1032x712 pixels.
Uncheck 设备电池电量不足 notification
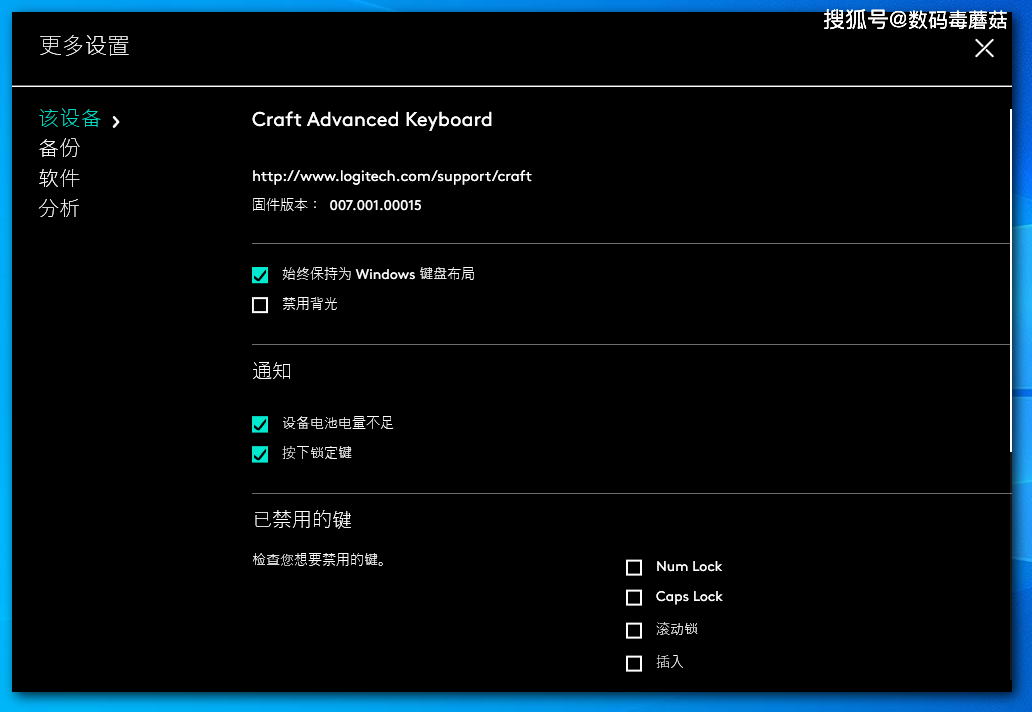[x=260, y=424]
